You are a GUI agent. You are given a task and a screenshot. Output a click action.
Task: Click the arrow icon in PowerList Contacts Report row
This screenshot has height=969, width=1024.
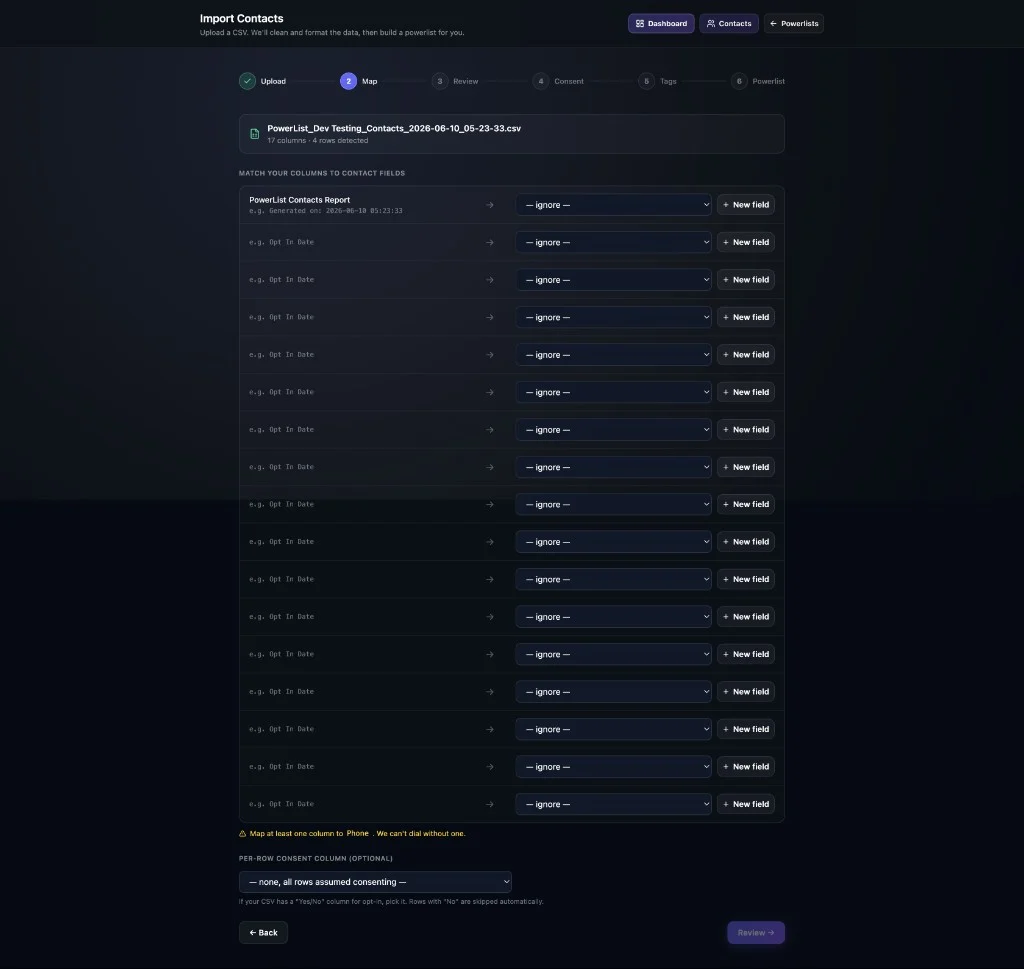coord(490,205)
